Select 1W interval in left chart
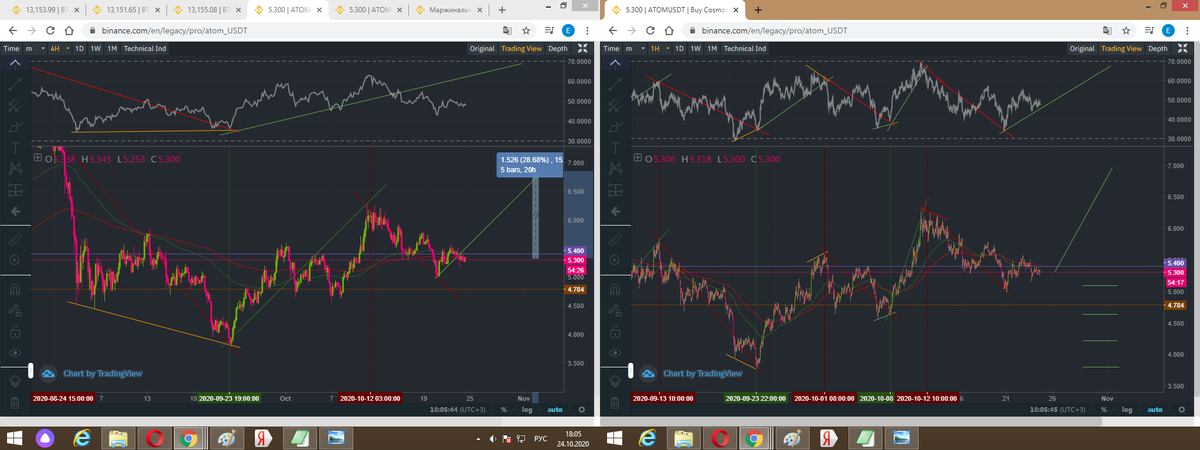The image size is (1200, 450). coord(96,48)
